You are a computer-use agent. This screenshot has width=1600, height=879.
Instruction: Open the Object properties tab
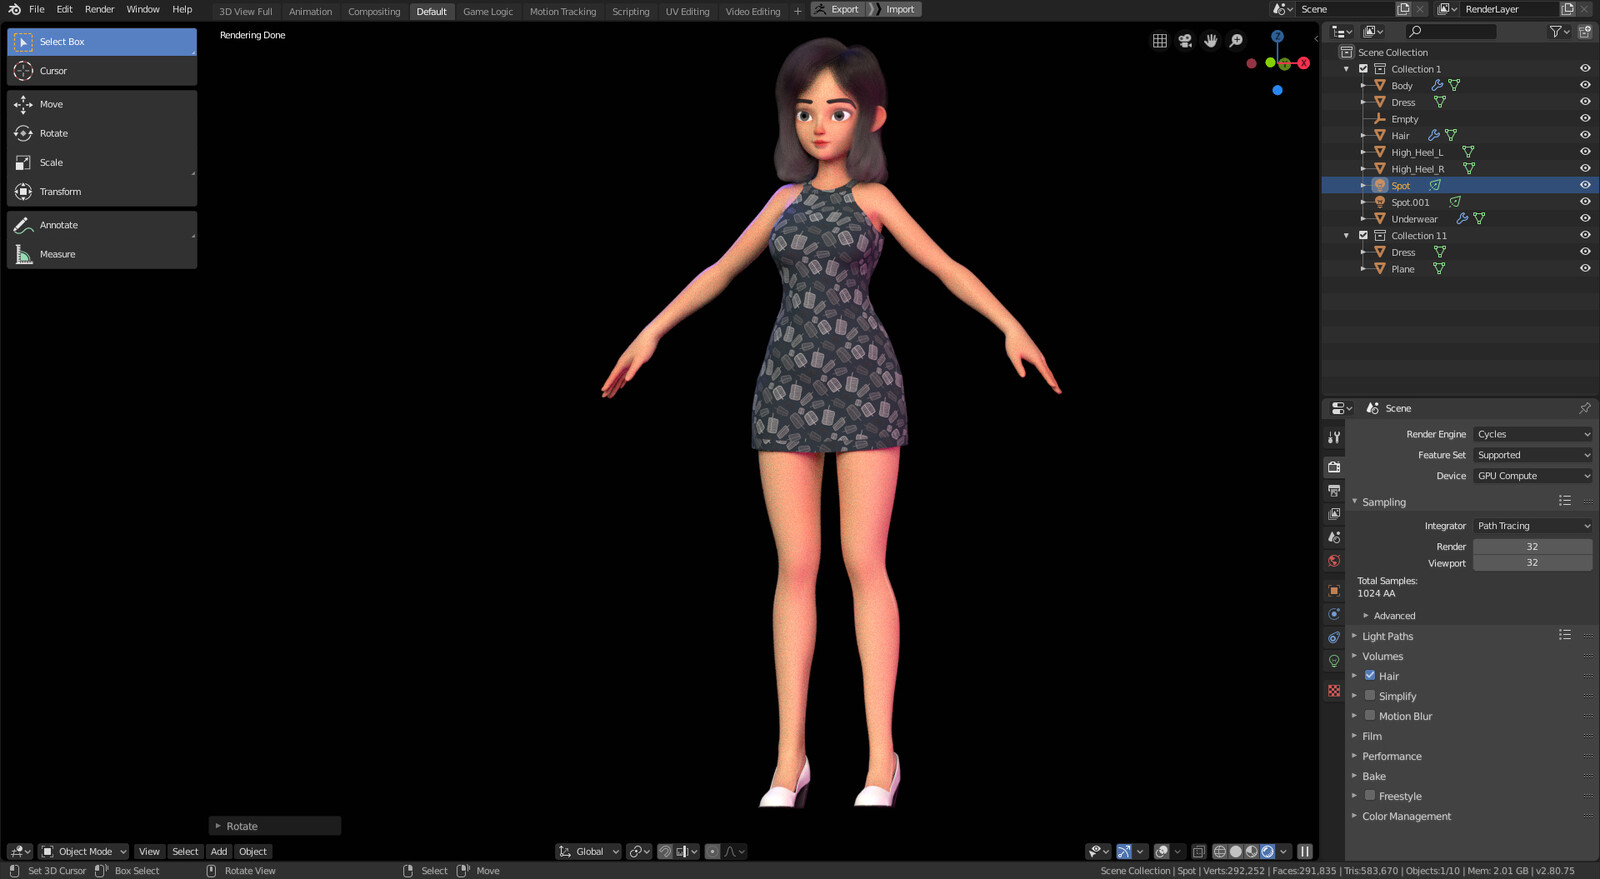click(1334, 590)
